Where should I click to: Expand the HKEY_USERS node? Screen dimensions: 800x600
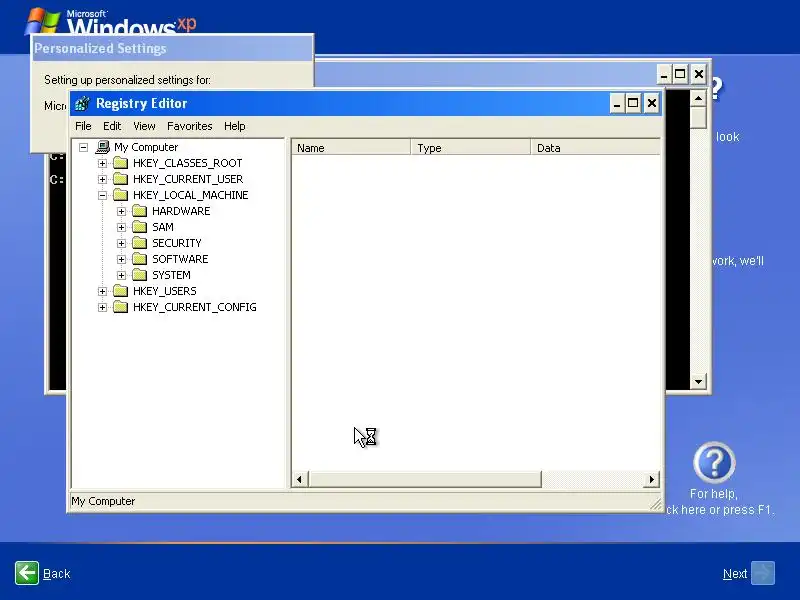pos(103,291)
